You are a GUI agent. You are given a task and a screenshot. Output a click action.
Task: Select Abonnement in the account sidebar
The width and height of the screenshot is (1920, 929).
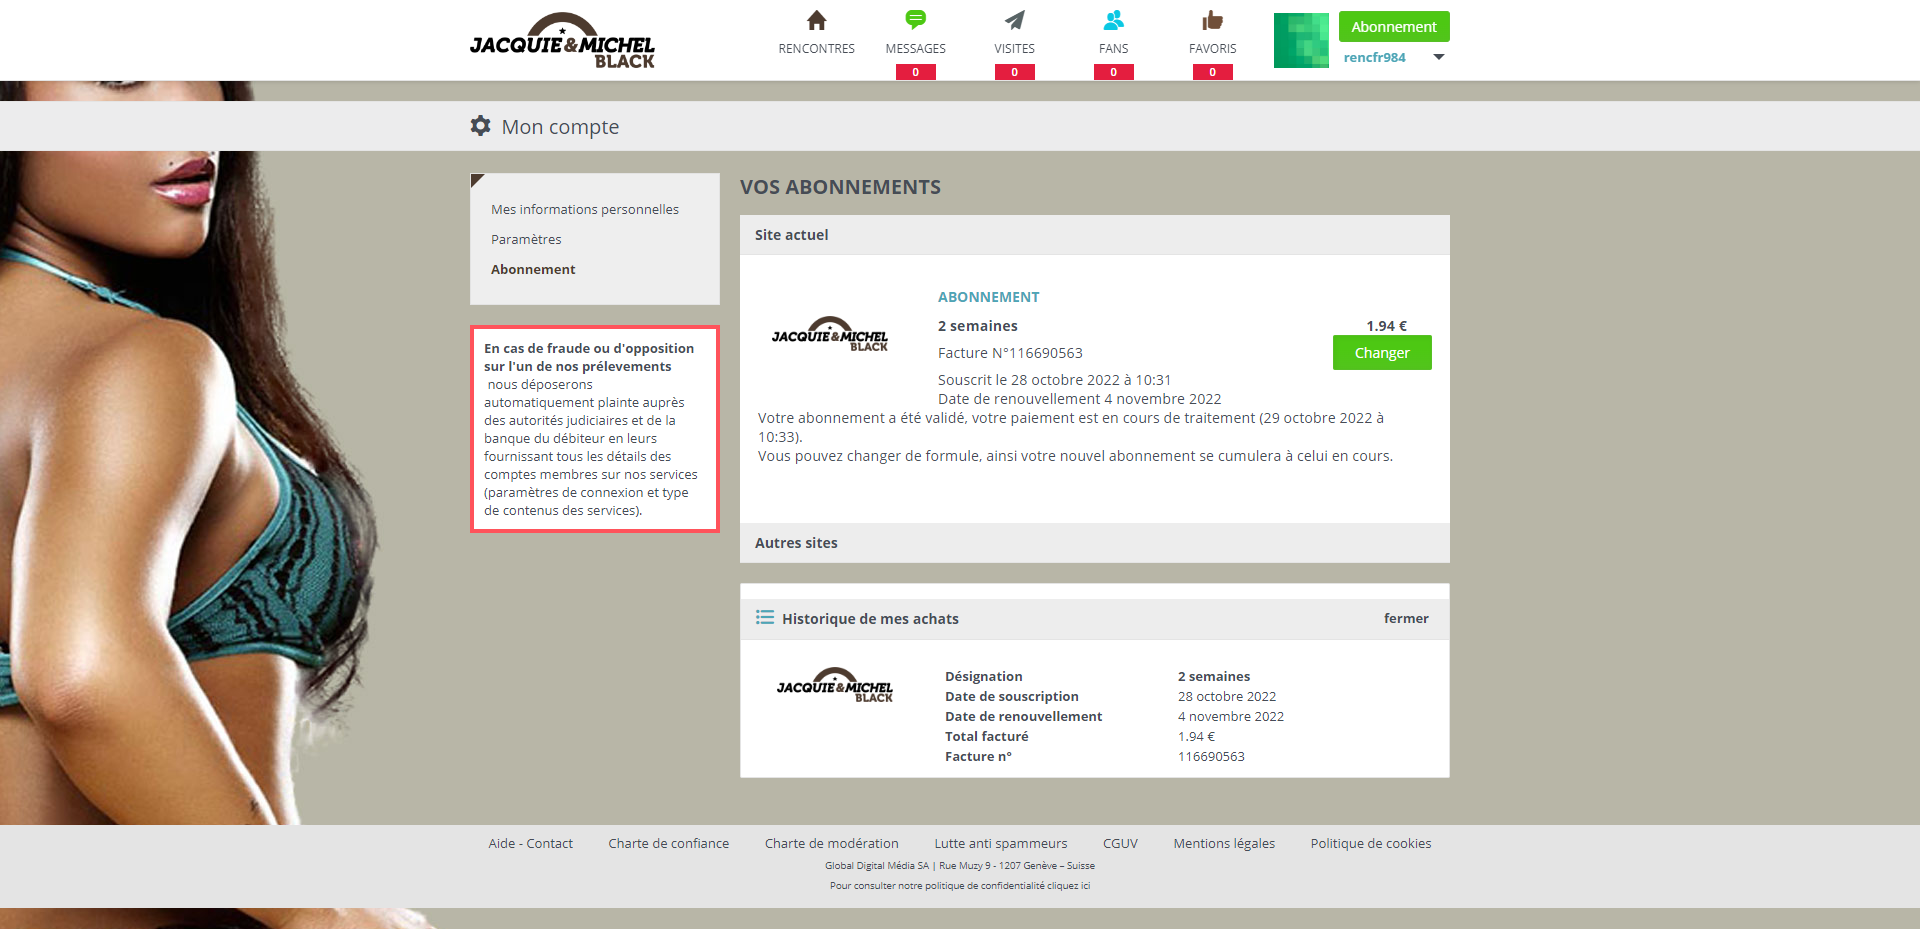[x=533, y=270]
